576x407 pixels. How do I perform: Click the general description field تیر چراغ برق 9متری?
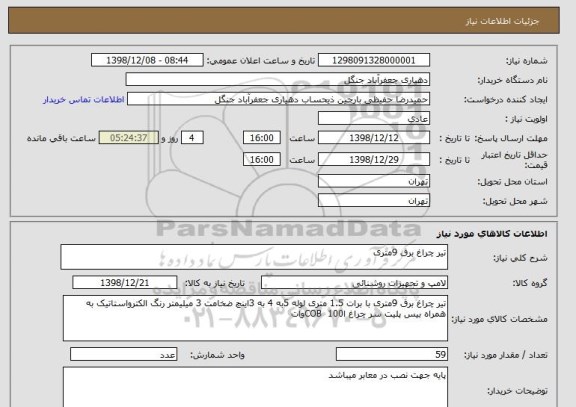(254, 257)
